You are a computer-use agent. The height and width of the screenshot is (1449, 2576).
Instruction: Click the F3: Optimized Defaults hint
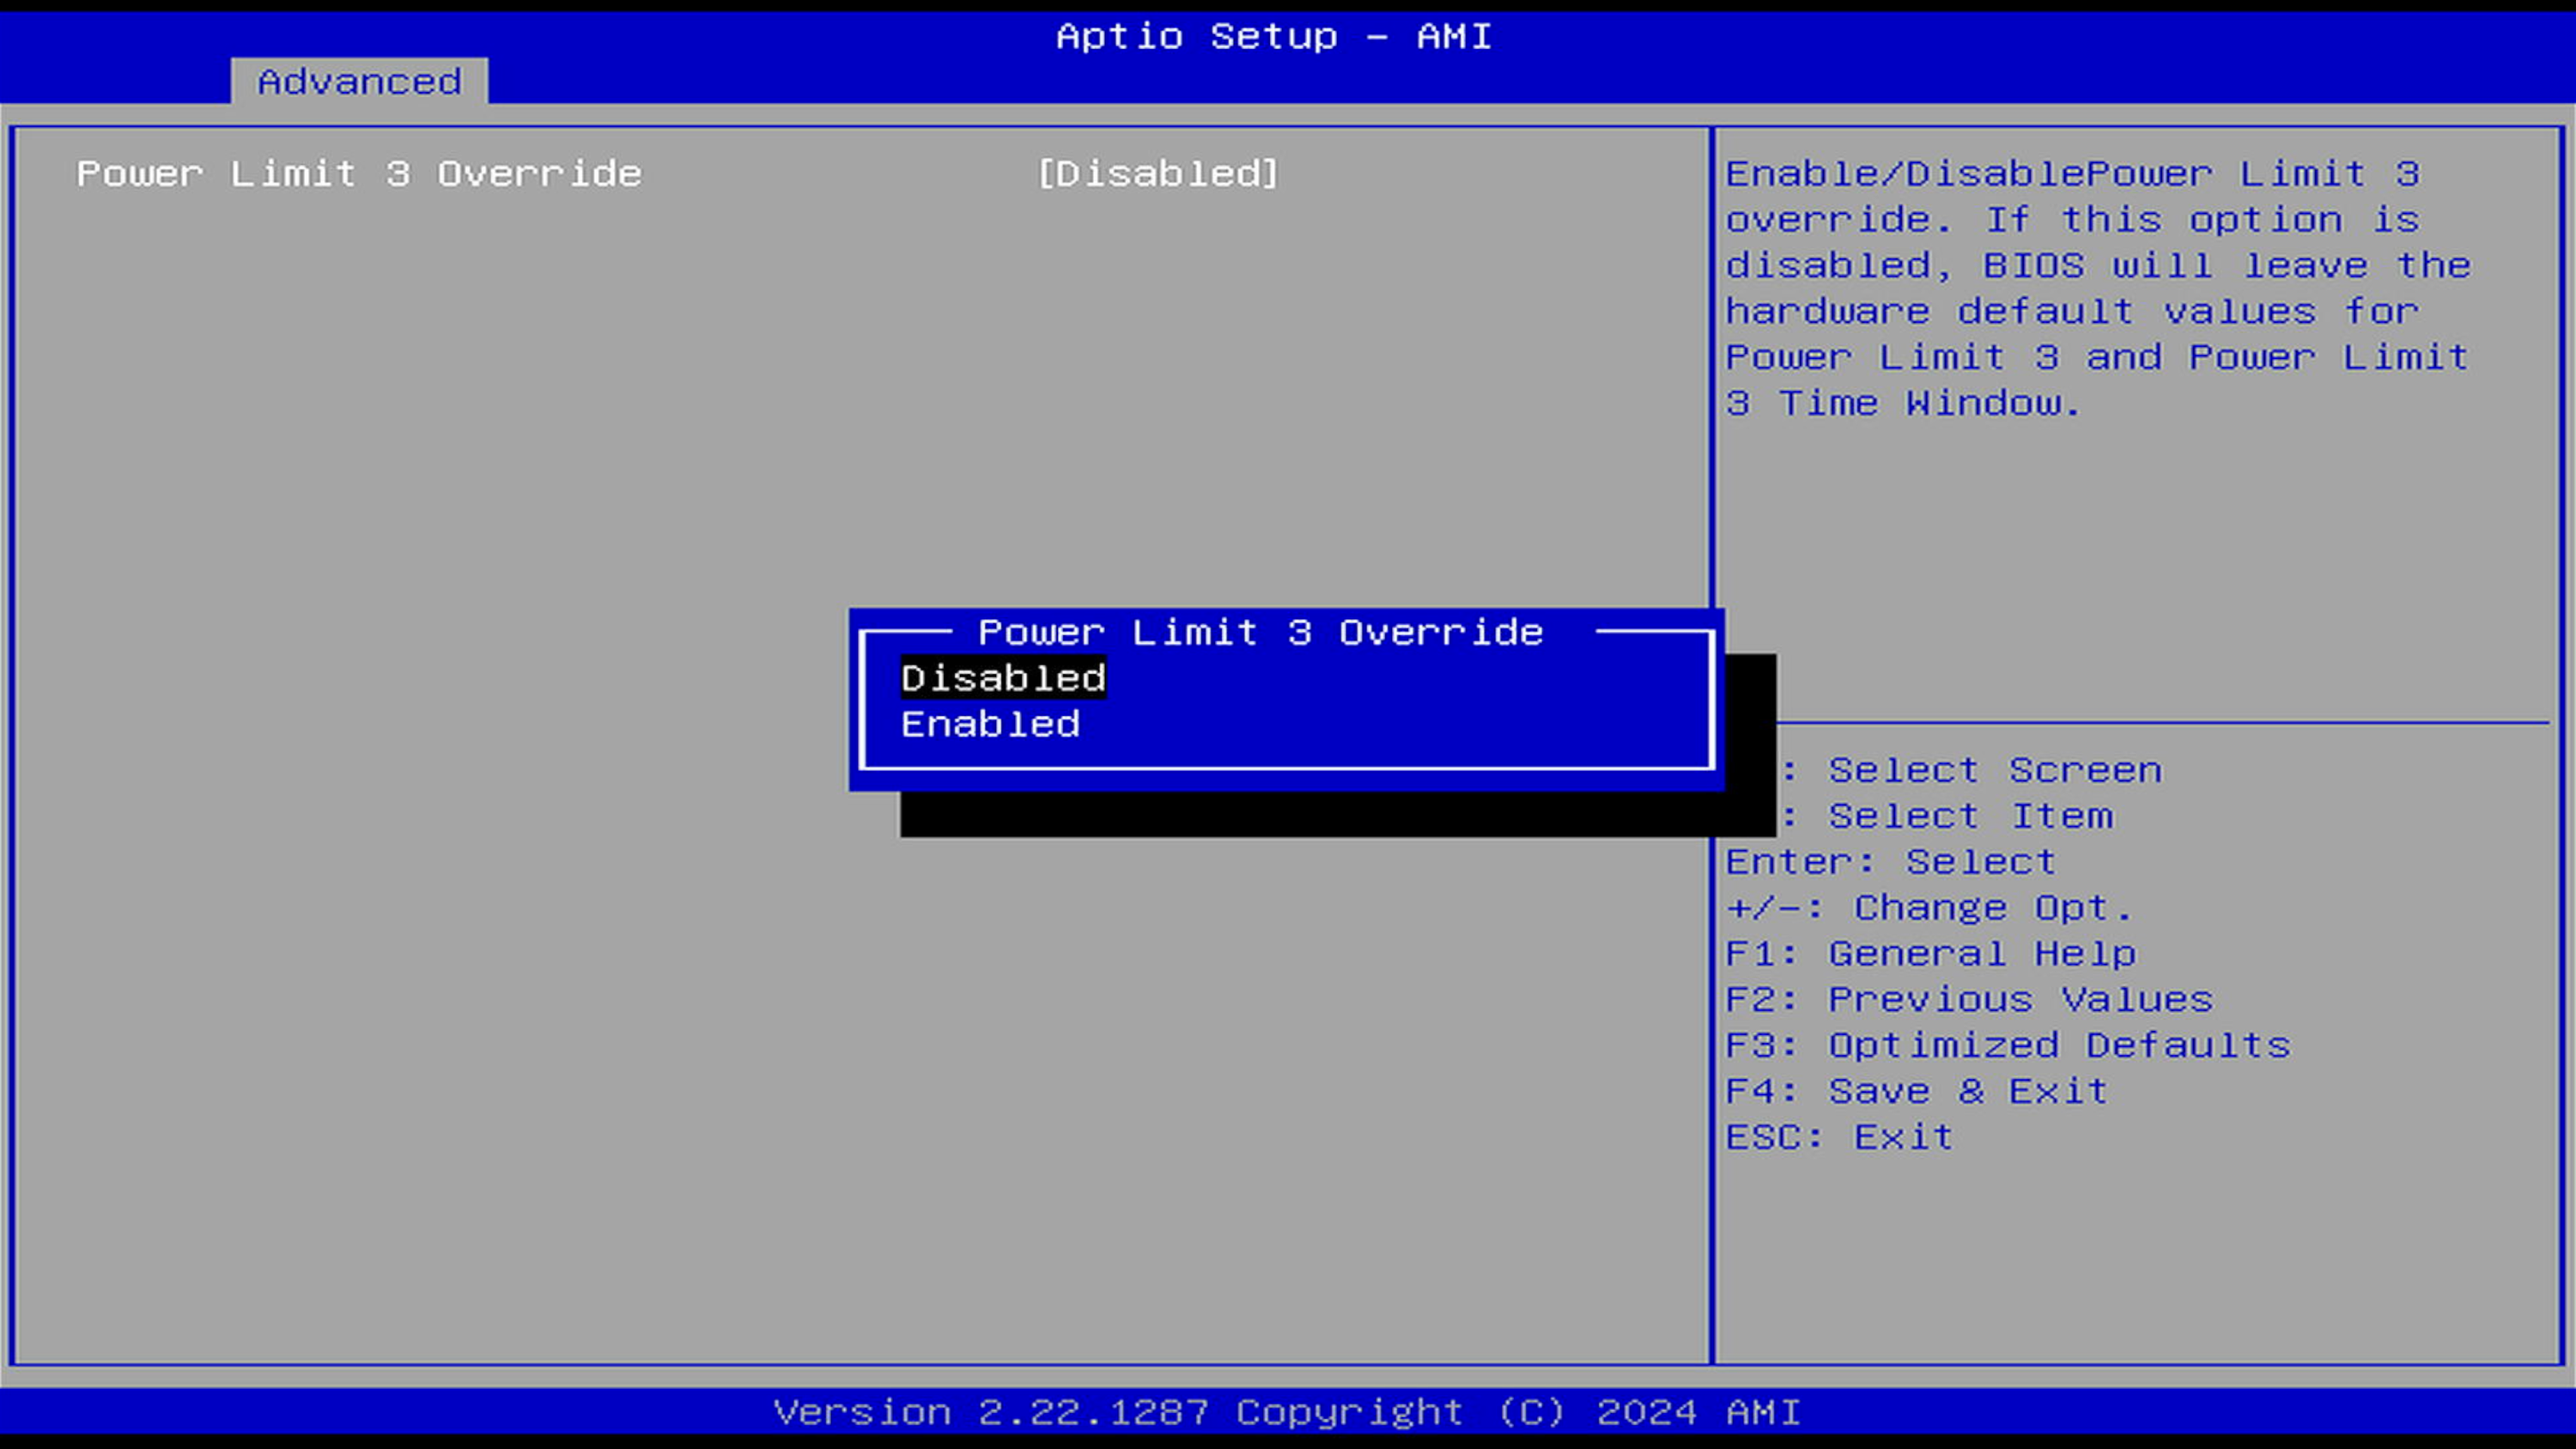[2007, 1045]
